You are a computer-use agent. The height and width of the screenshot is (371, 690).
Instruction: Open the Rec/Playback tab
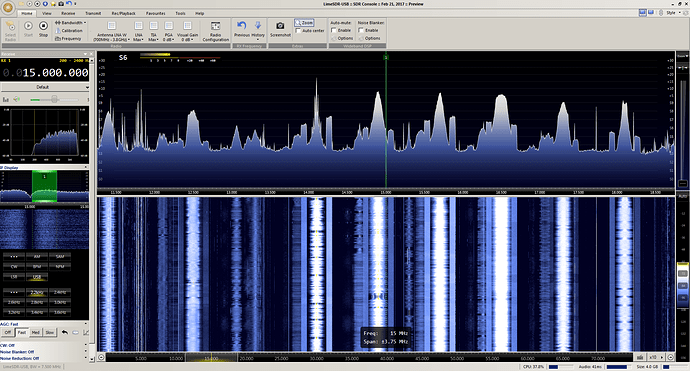124,13
